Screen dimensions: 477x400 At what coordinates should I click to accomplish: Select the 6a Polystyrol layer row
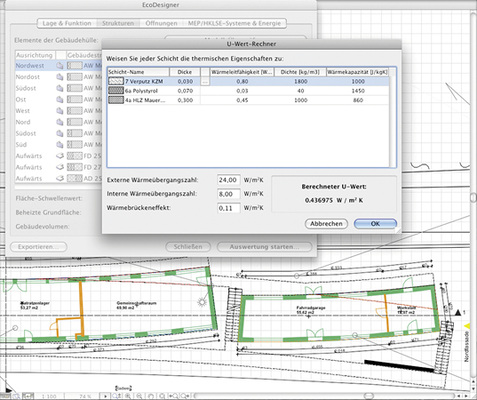(x=248, y=91)
